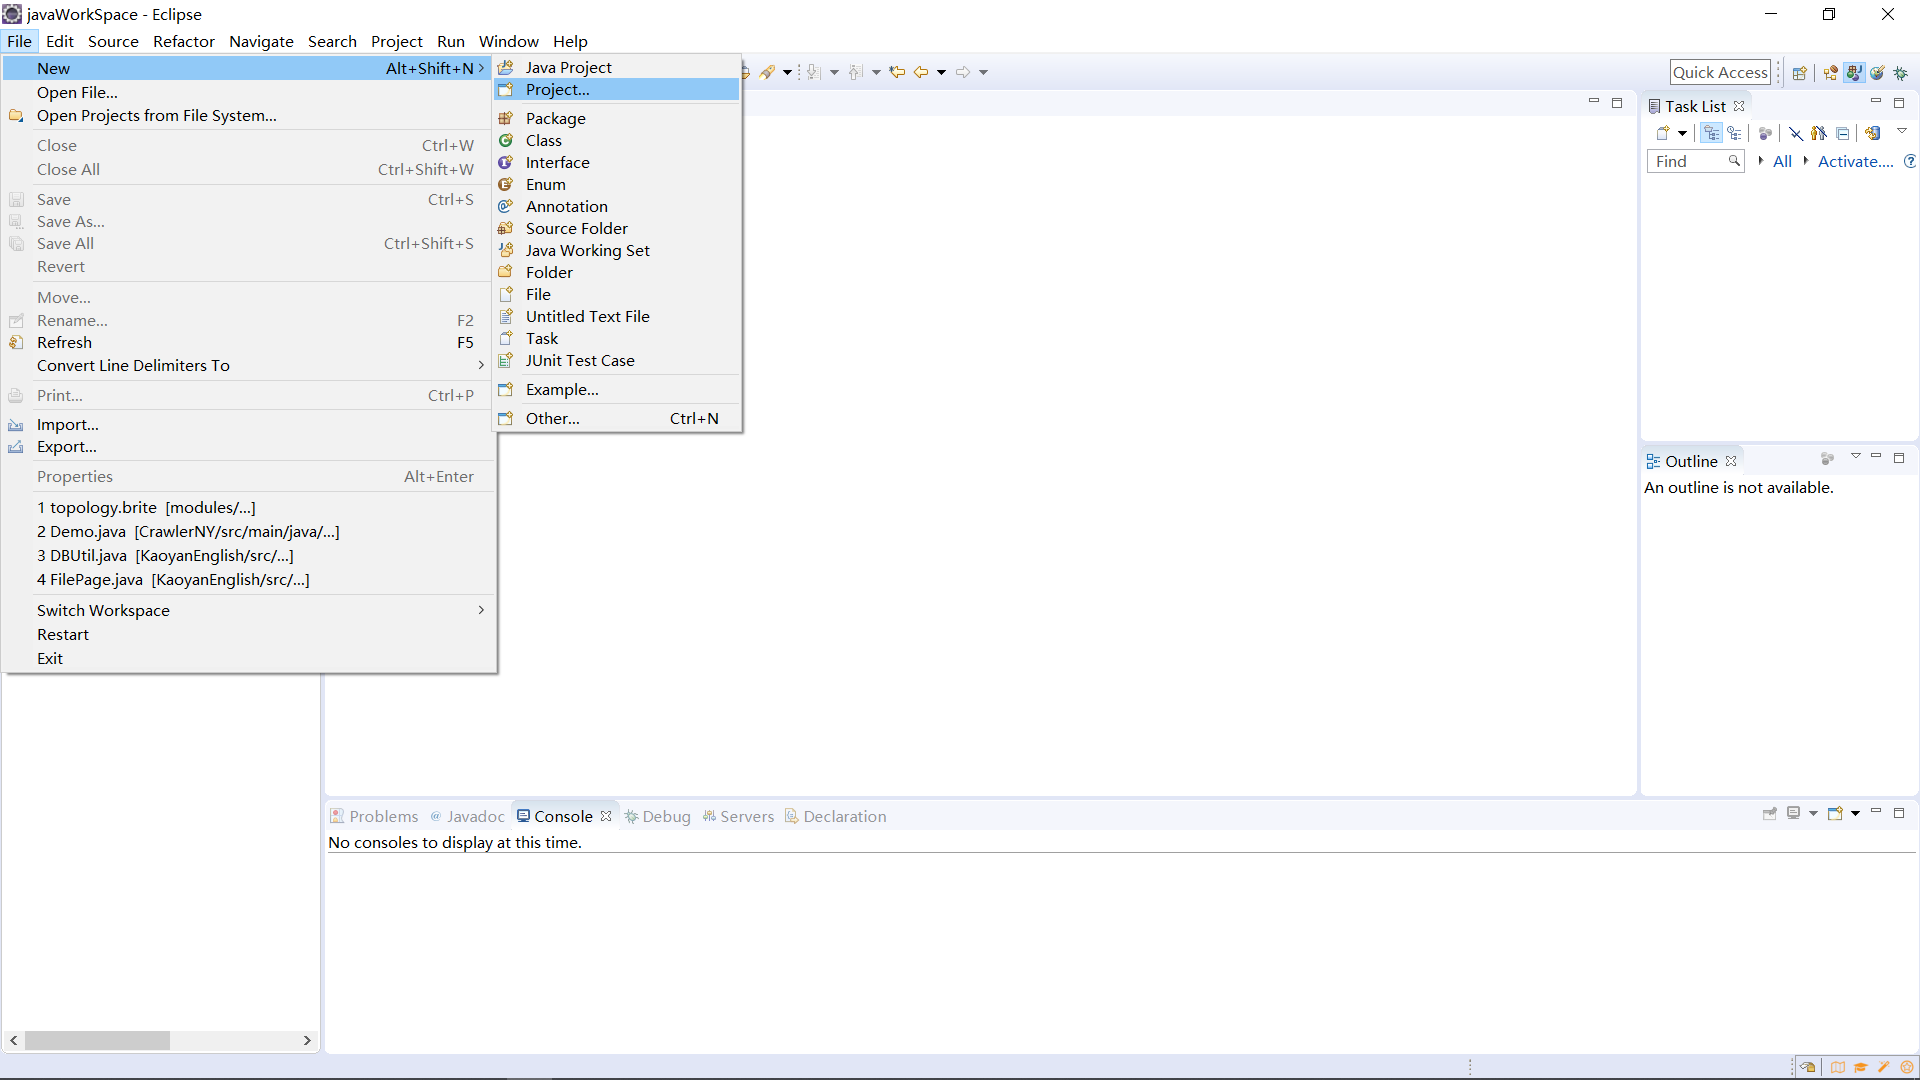Click the Back navigation arrow icon

tap(921, 72)
